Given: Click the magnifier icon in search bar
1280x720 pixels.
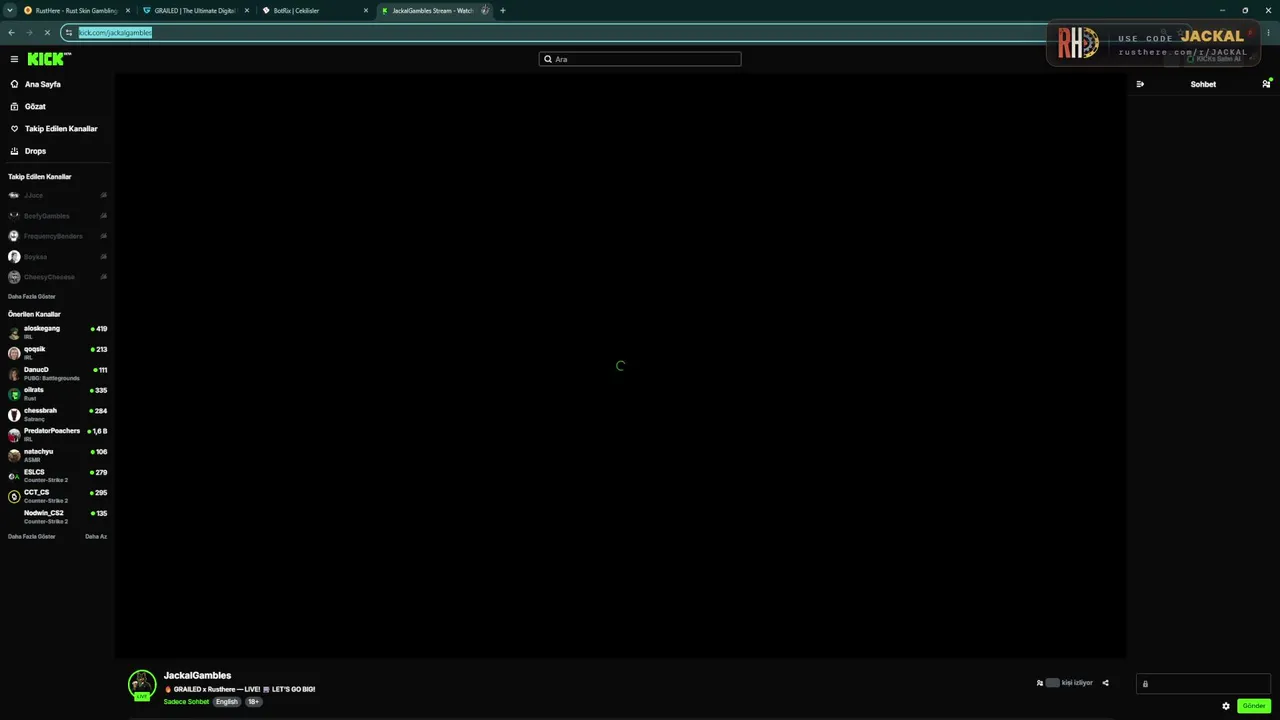Looking at the screenshot, I should tap(548, 59).
